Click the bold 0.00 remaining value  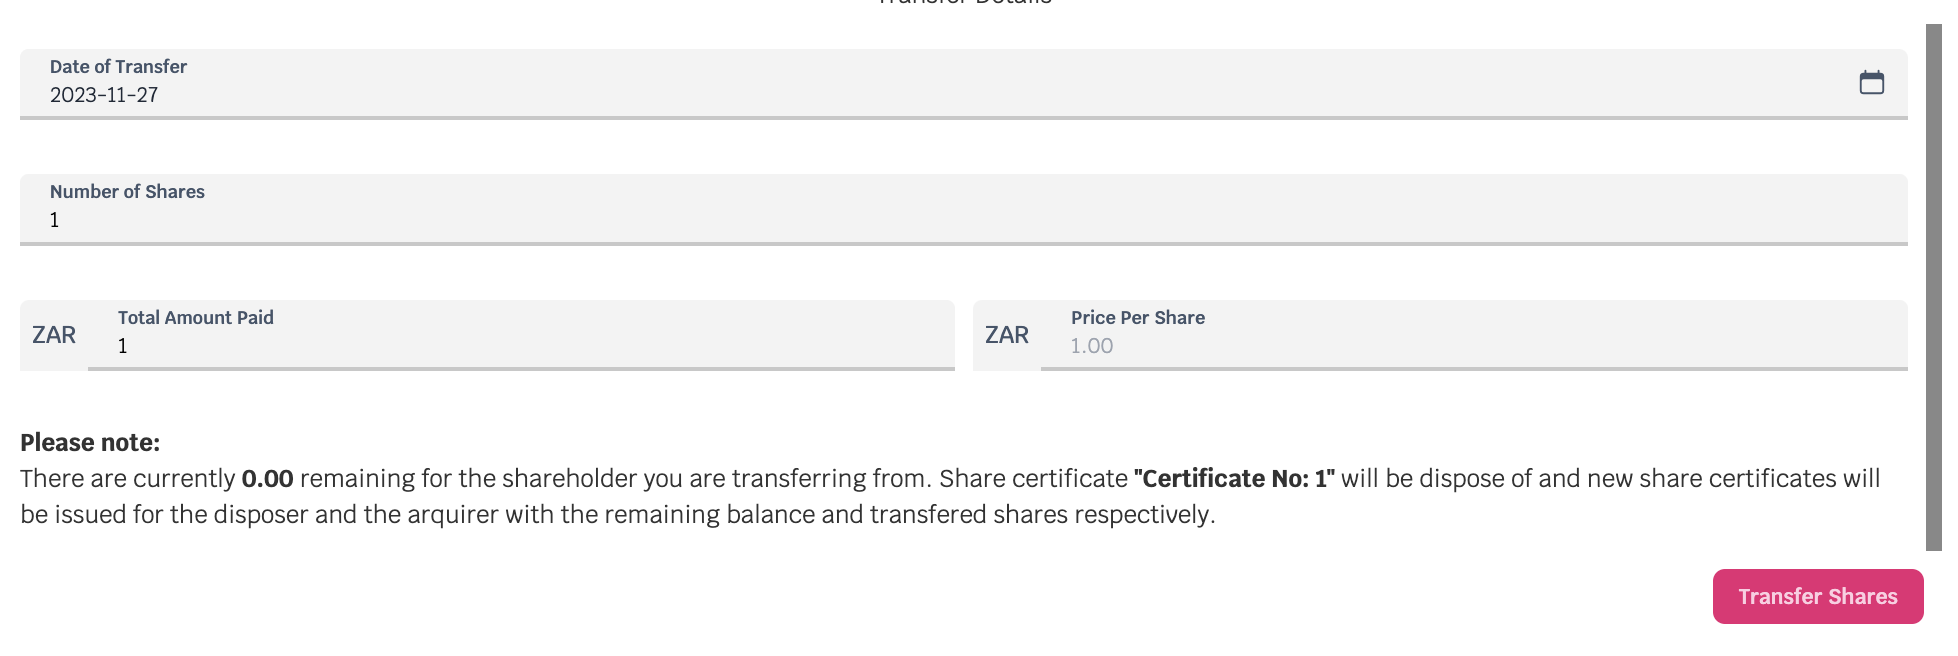coord(267,478)
